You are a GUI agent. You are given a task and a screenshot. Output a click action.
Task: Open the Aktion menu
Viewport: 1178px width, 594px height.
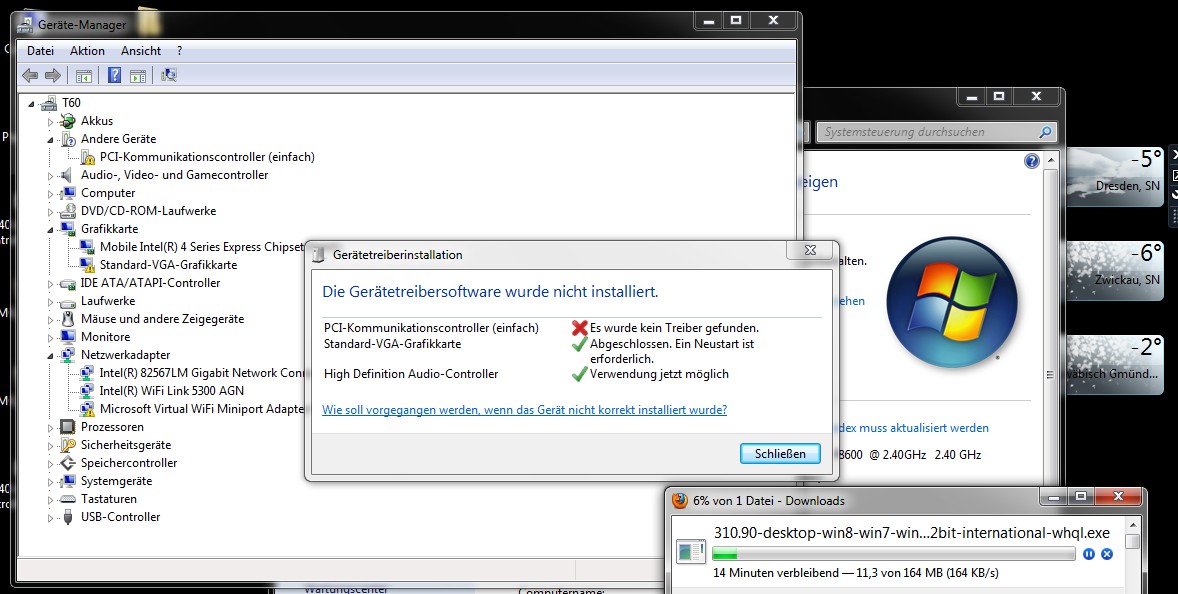[x=87, y=51]
